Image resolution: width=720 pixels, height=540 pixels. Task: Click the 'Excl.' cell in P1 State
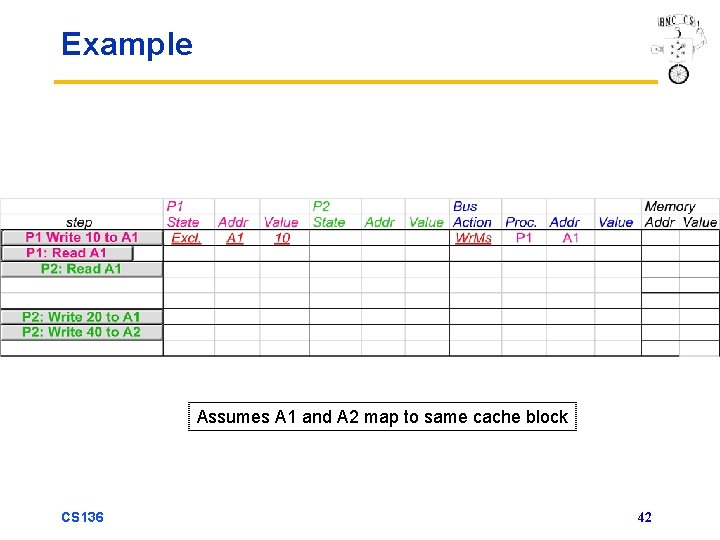pyautogui.click(x=186, y=238)
